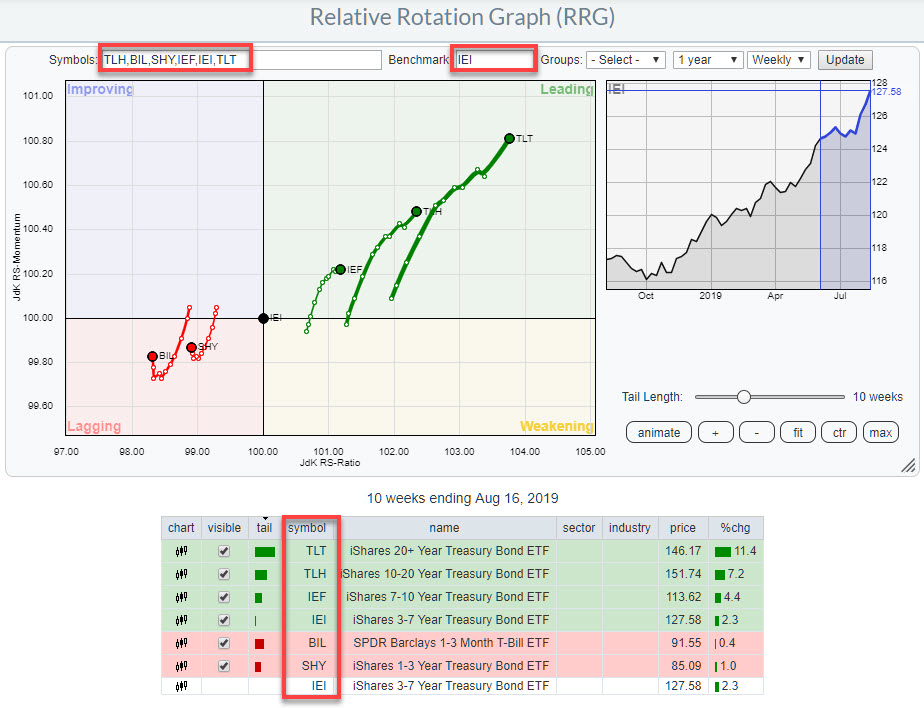
Task: Select the TLT head point on graph
Action: click(x=509, y=139)
